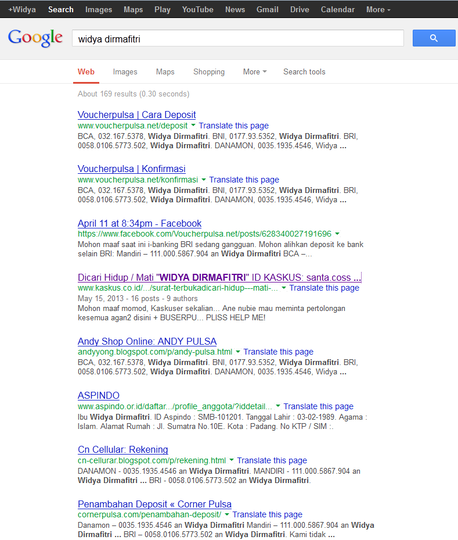
Task: Expand the More dropdown beside Shopping
Action: tap(254, 72)
